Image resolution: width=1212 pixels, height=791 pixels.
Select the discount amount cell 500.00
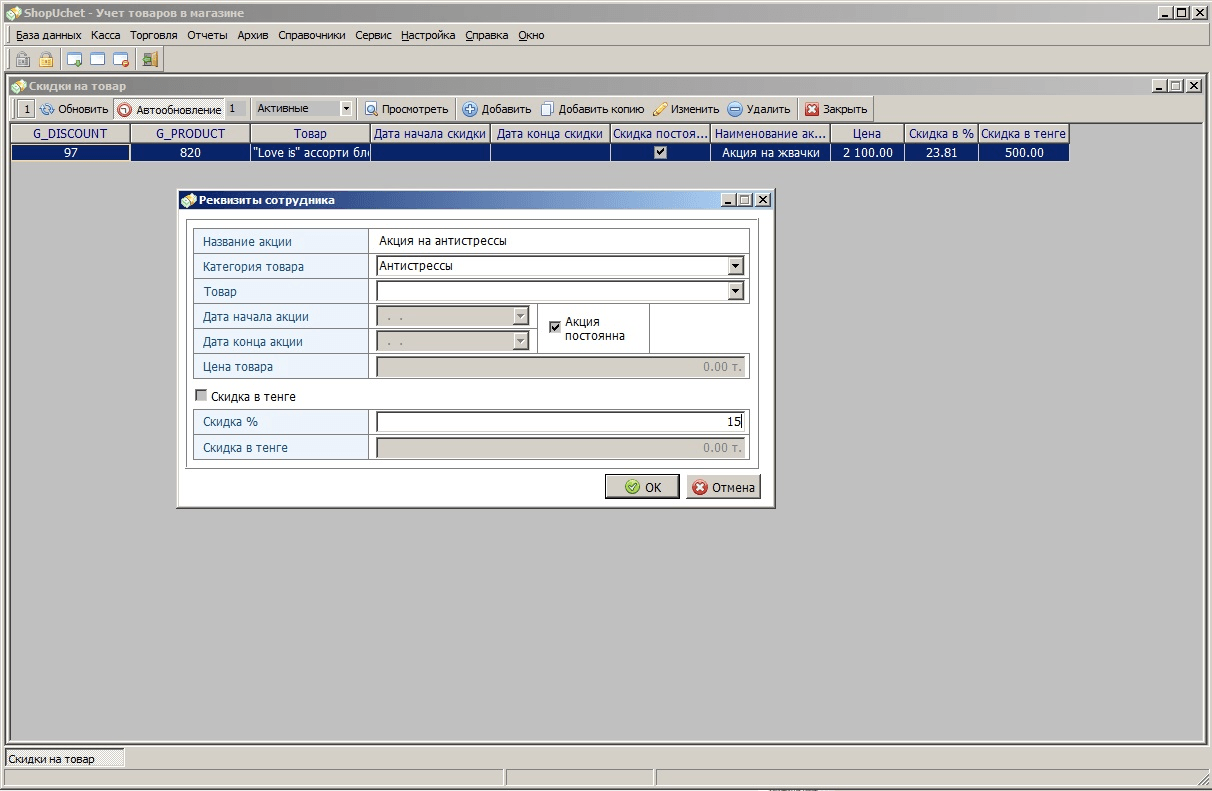pyautogui.click(x=1024, y=153)
